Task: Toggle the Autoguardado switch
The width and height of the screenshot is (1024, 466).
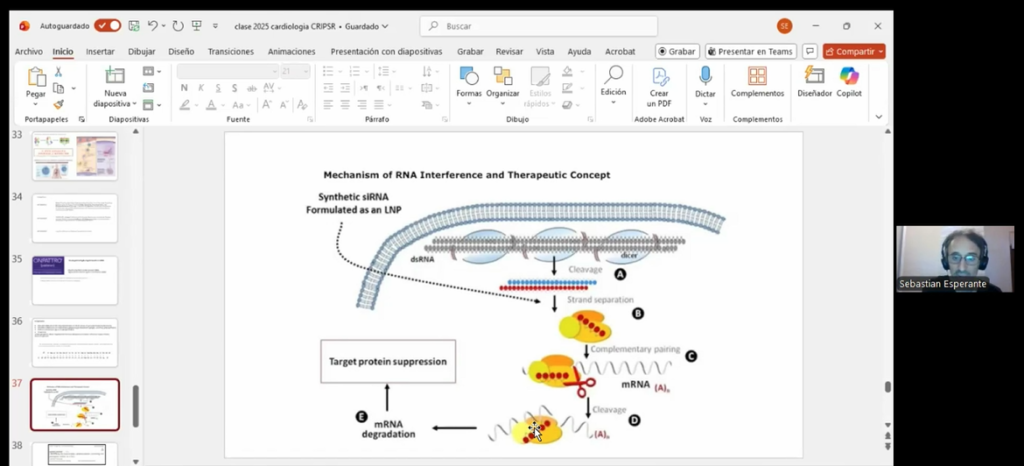Action: 107,26
